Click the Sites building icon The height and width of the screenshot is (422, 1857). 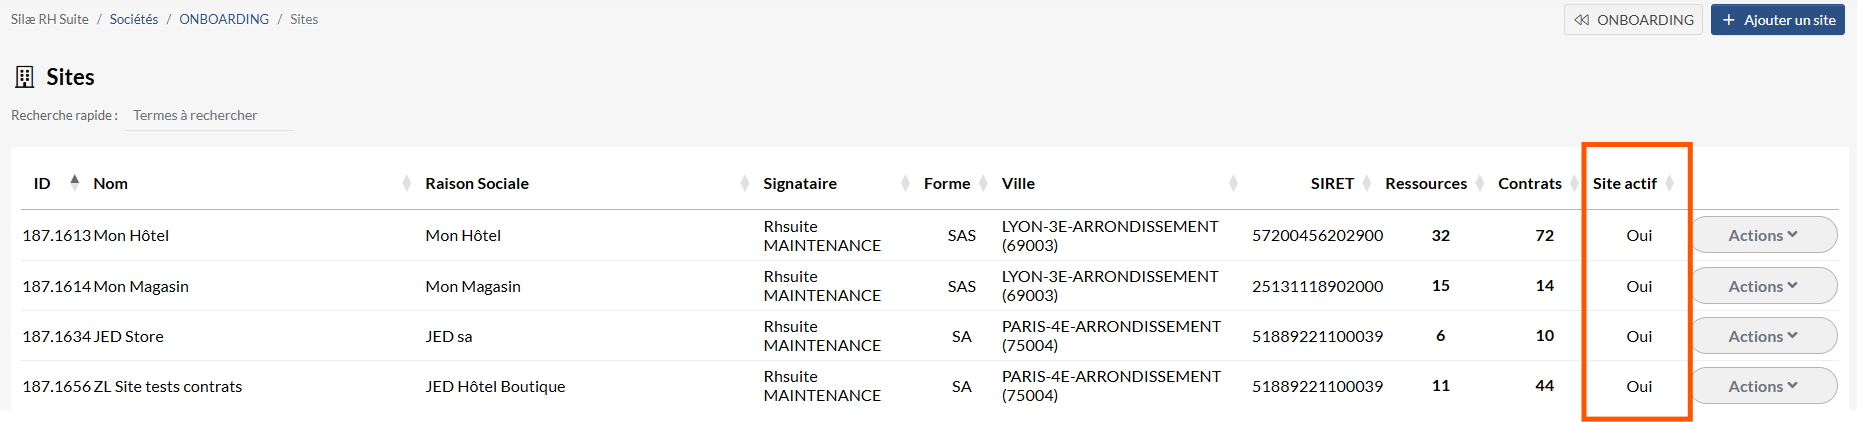(x=24, y=77)
